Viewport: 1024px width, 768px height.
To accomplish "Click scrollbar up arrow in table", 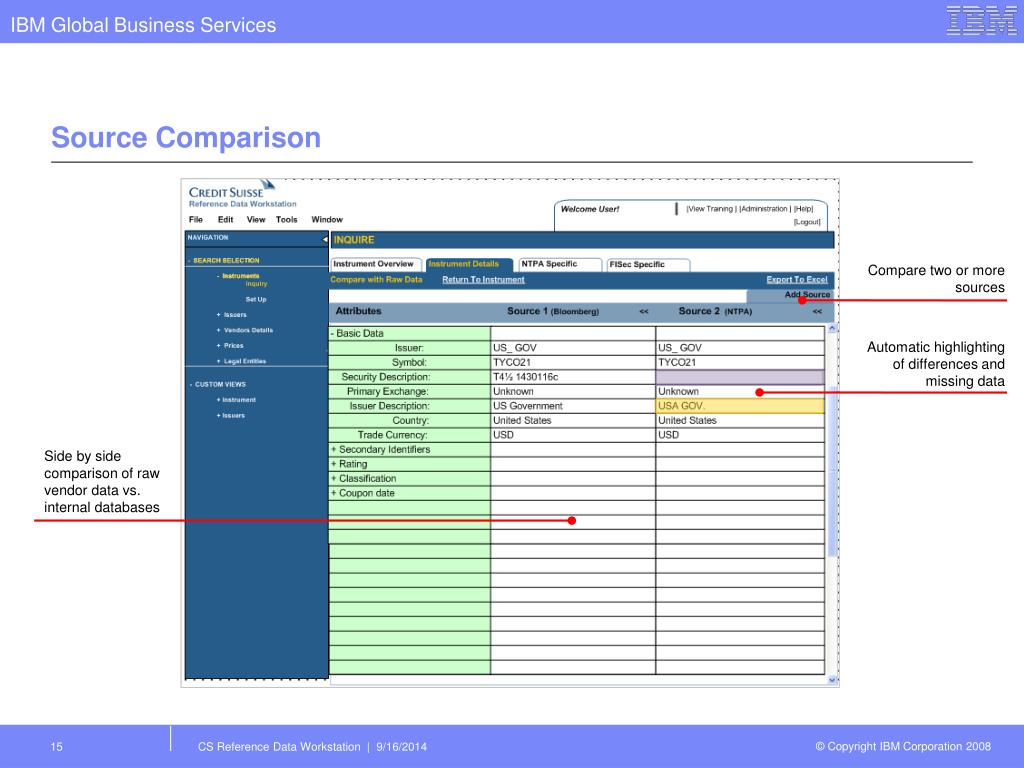I will [832, 328].
